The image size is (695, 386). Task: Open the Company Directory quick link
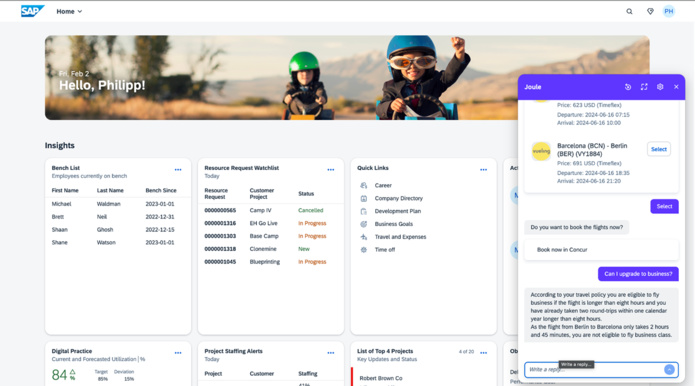[x=398, y=199]
